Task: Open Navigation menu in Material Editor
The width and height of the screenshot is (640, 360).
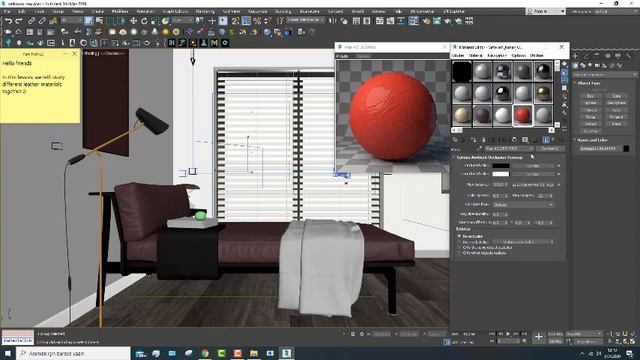Action: (x=497, y=55)
